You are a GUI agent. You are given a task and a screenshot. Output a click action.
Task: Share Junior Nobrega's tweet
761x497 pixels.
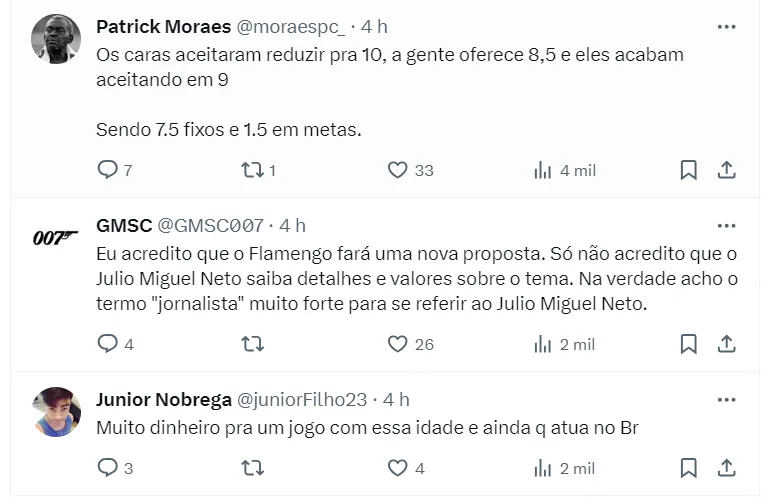[x=727, y=467]
